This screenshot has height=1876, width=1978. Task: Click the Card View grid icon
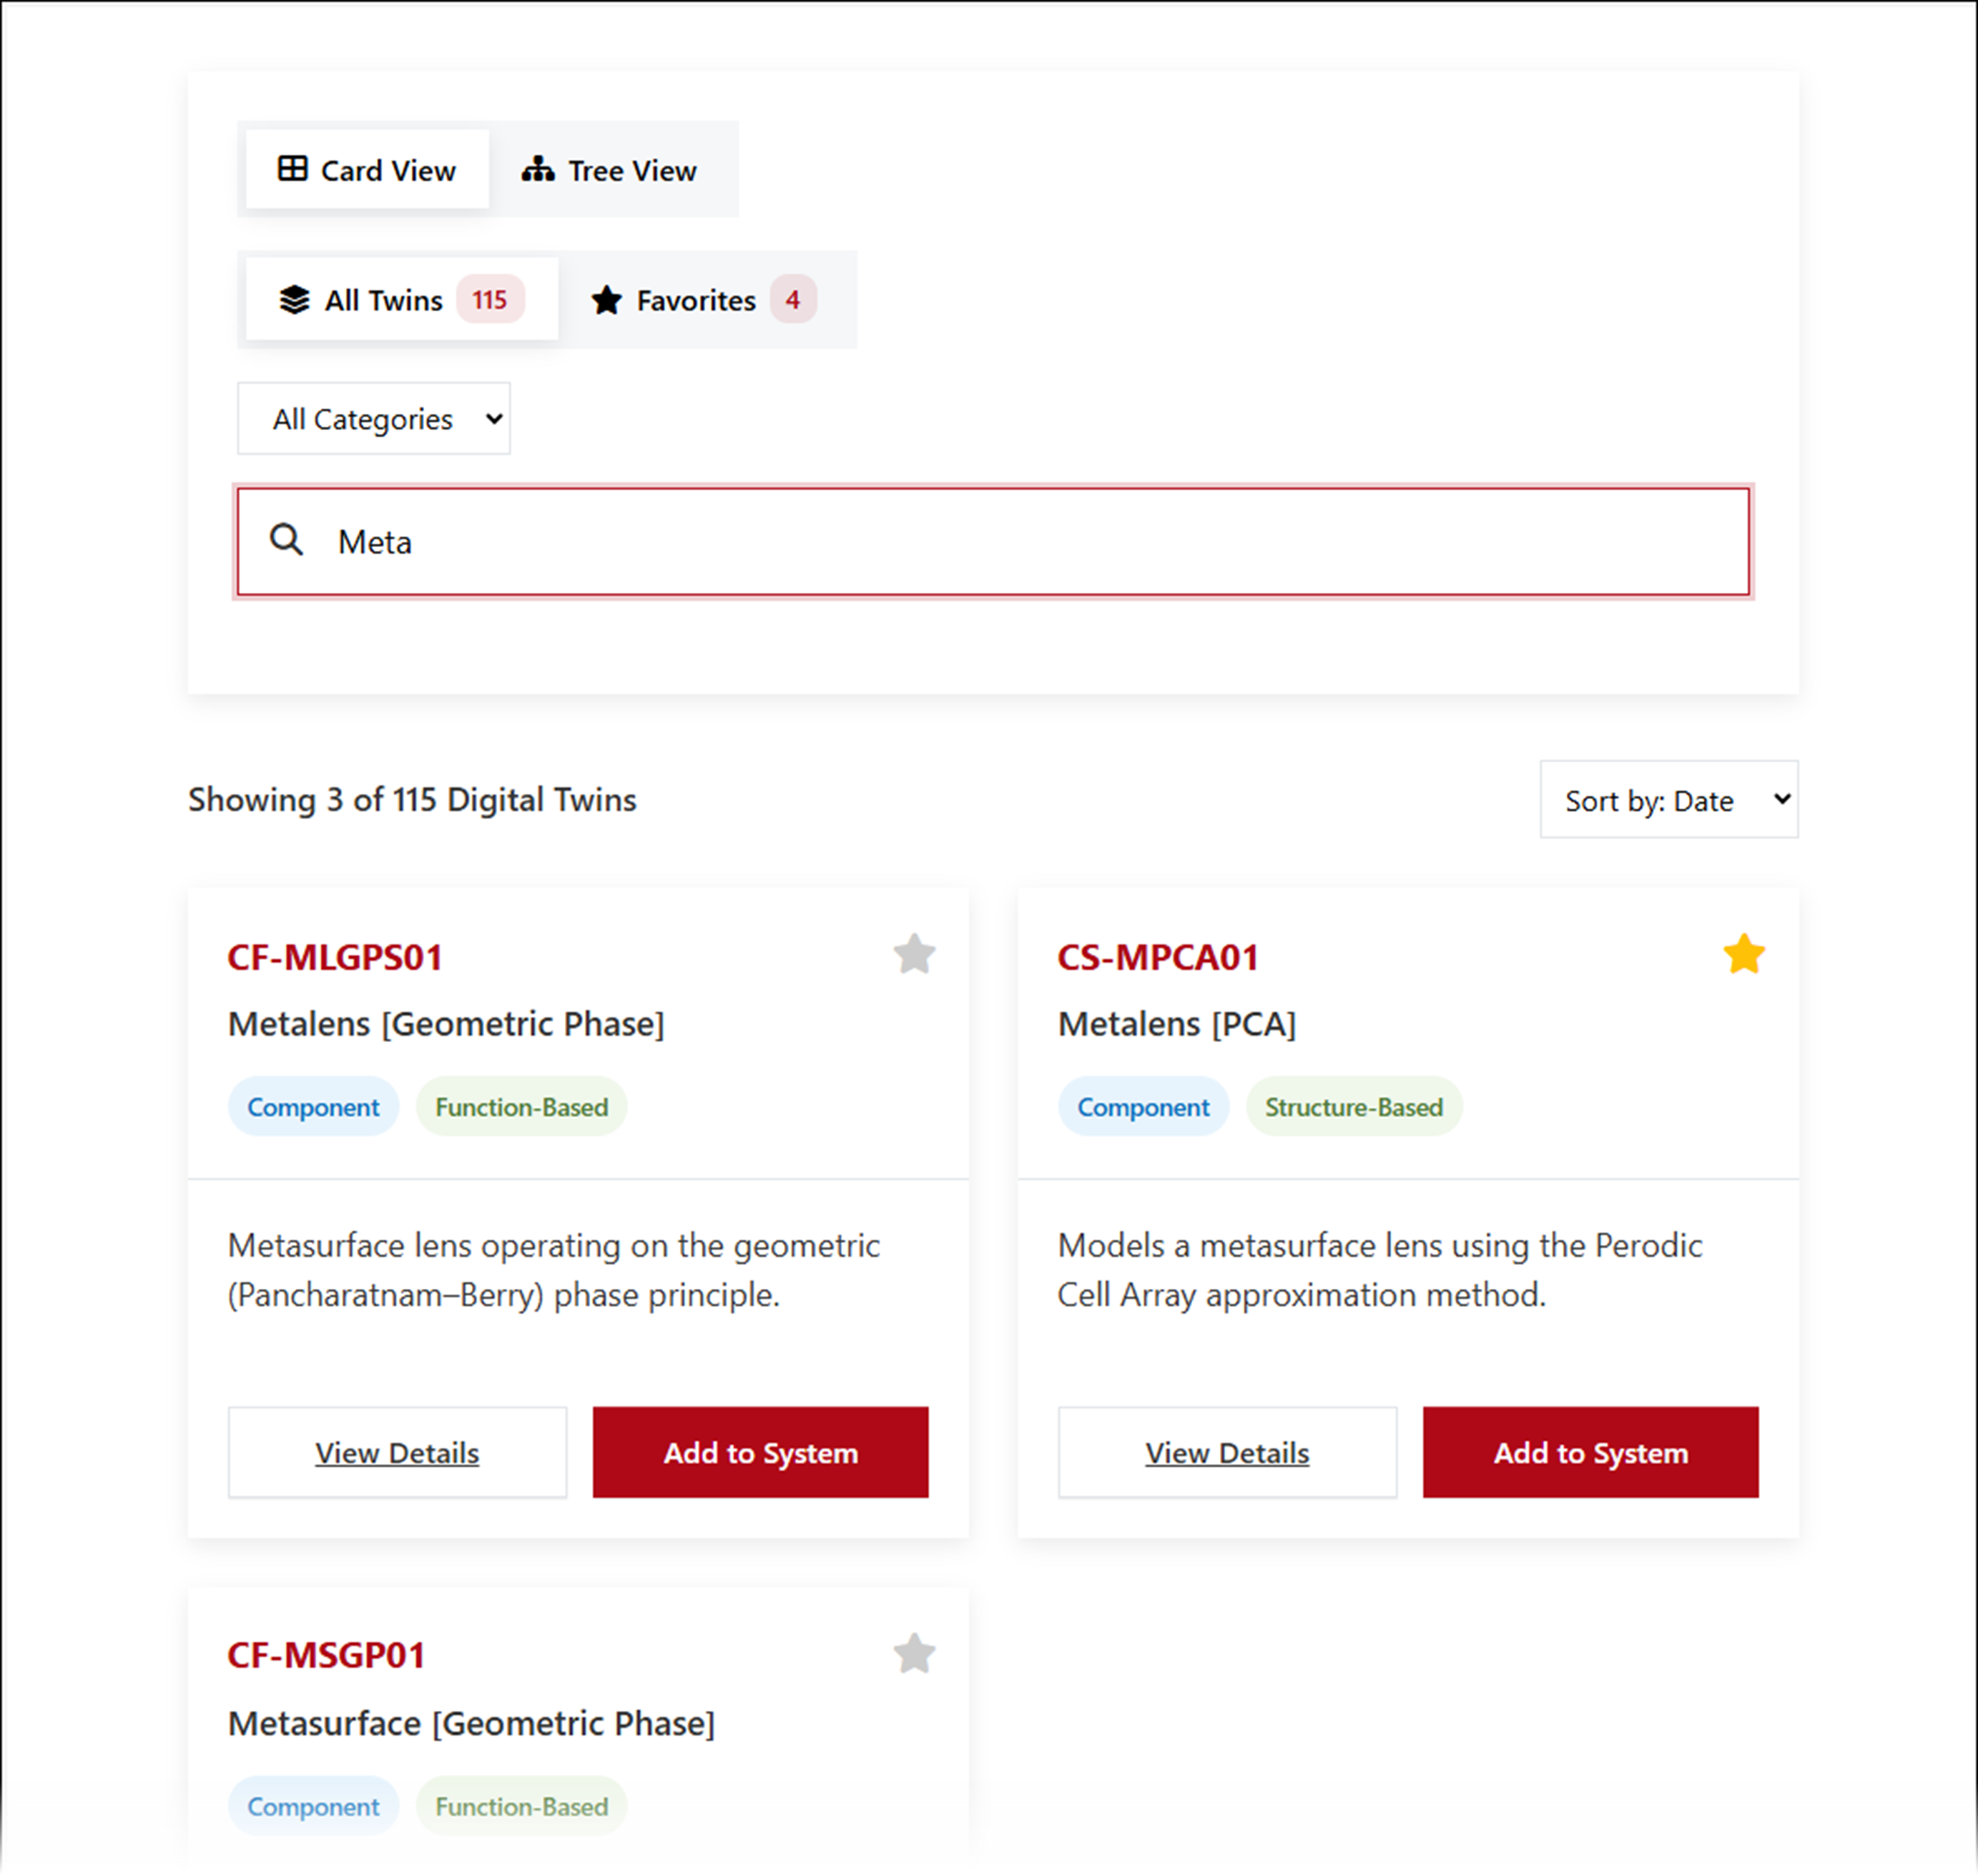pos(292,169)
